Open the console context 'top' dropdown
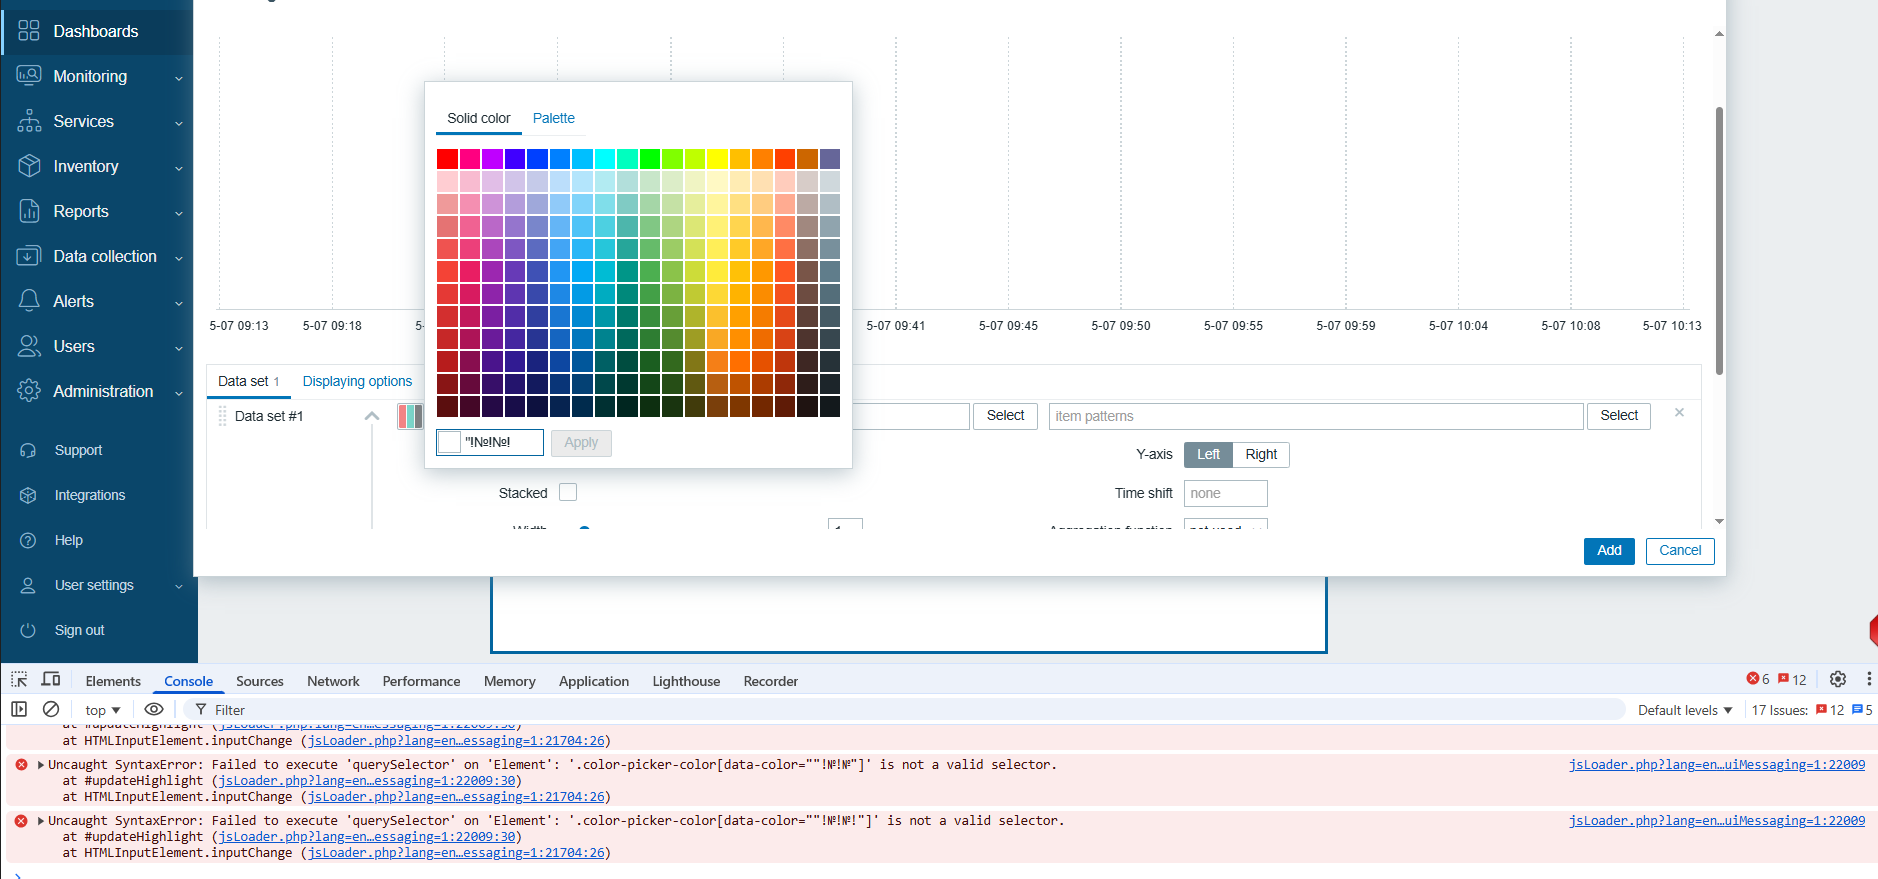The width and height of the screenshot is (1878, 879). (102, 710)
